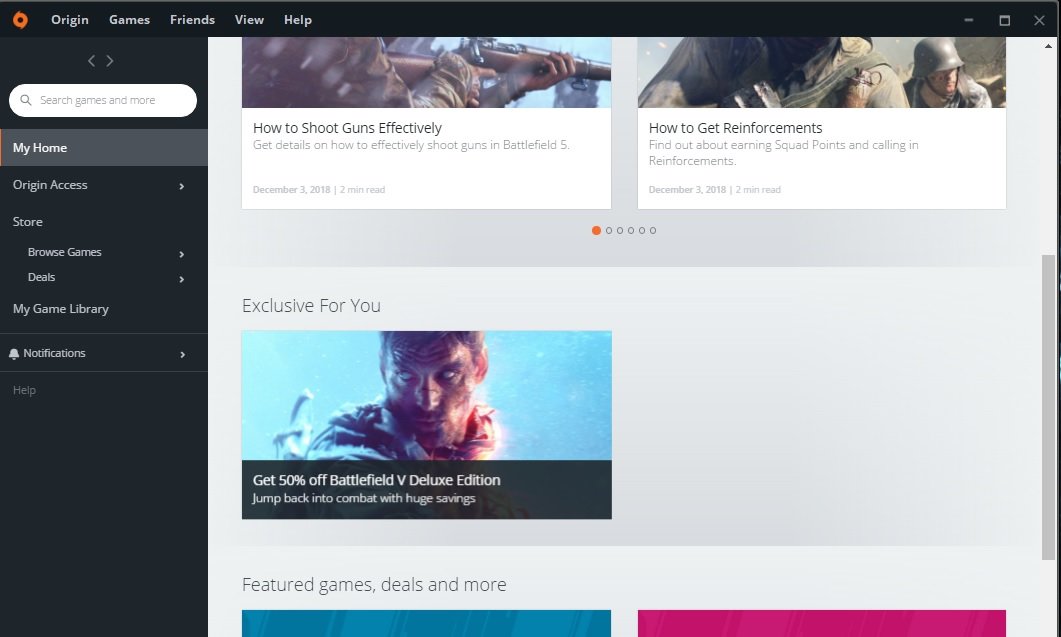This screenshot has width=1061, height=637.
Task: Open Origin Access in sidebar
Action: [x=50, y=185]
